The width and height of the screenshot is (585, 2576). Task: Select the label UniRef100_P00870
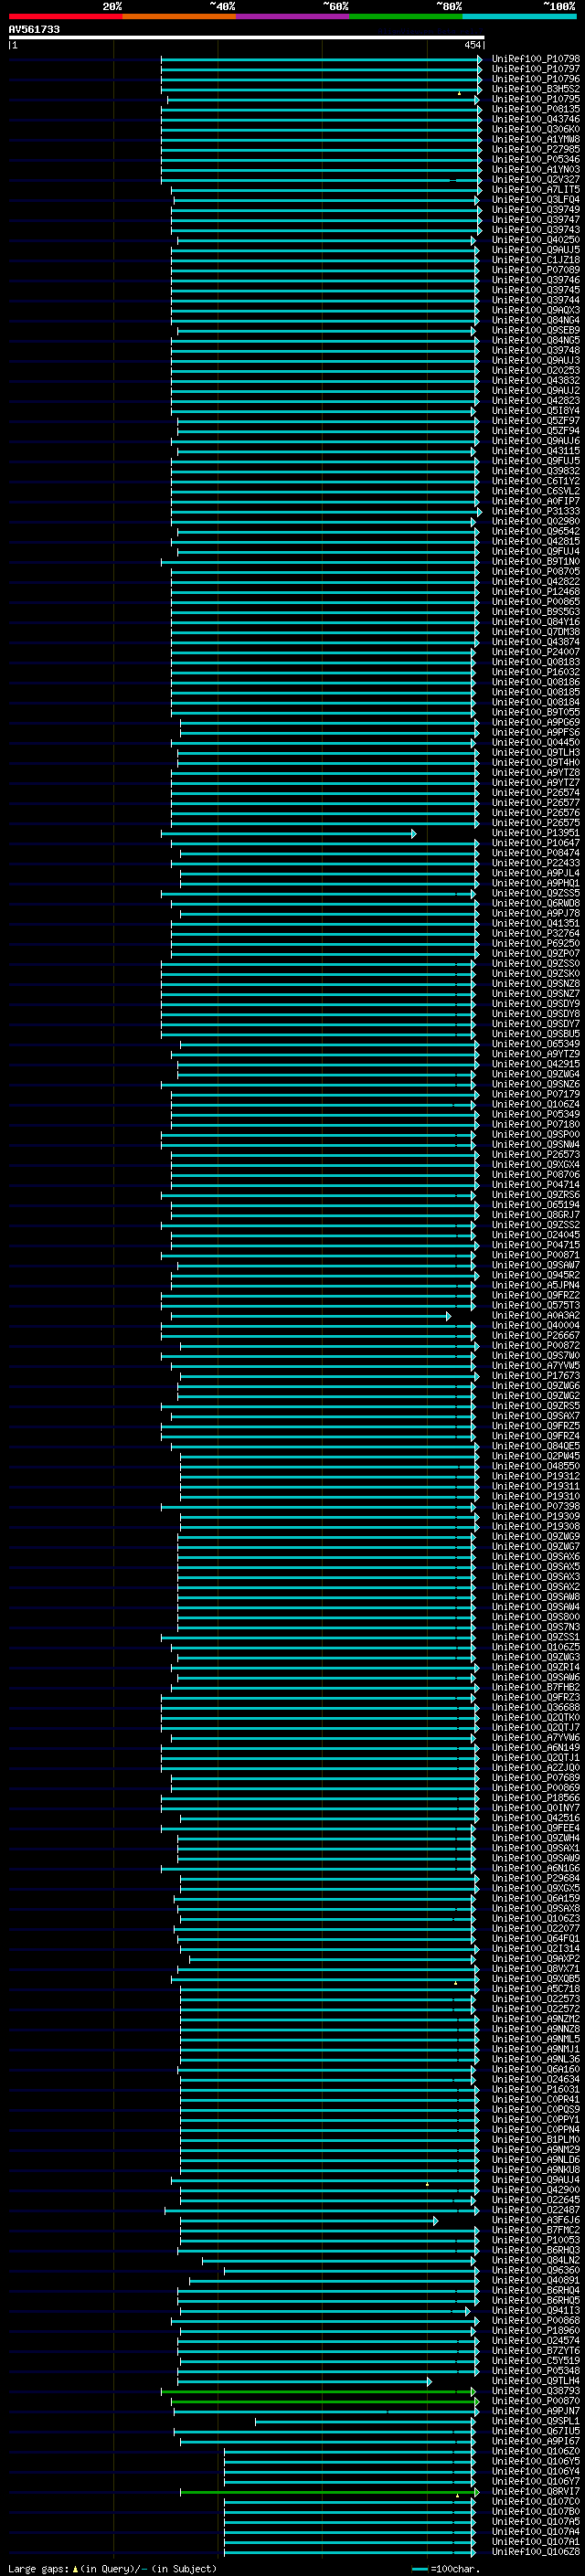click(x=536, y=2402)
